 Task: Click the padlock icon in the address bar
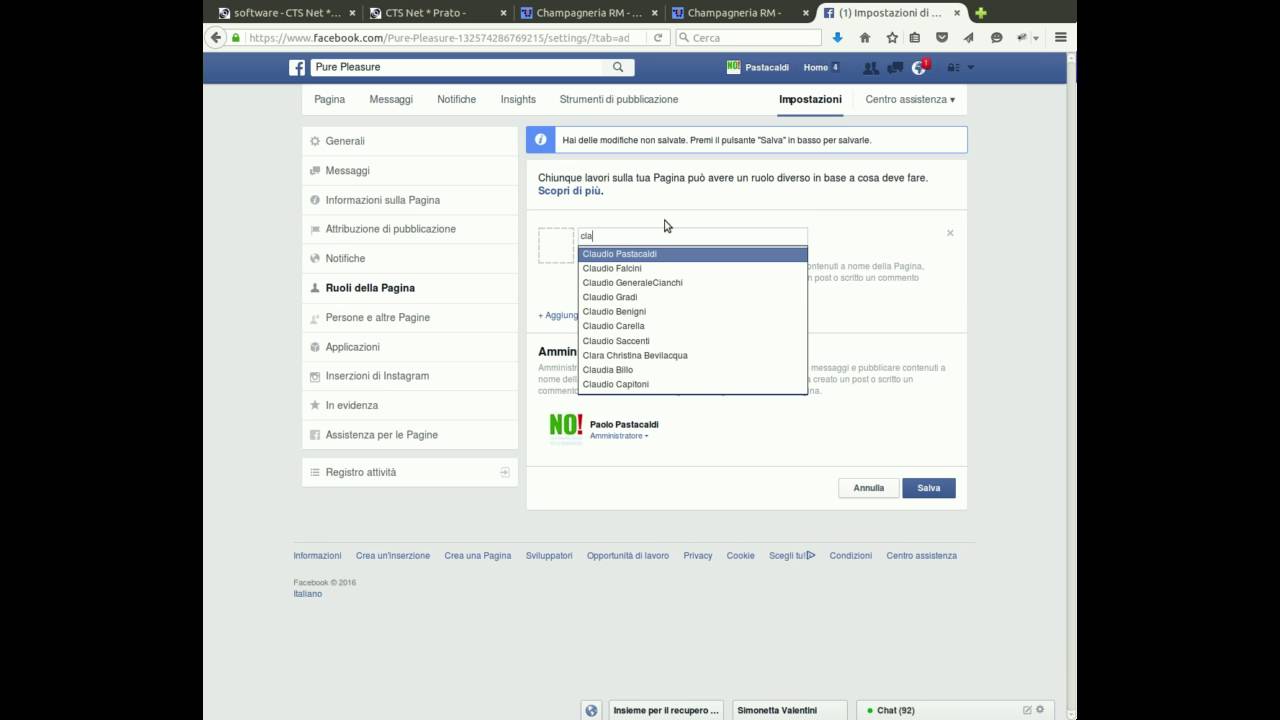pyautogui.click(x=236, y=38)
